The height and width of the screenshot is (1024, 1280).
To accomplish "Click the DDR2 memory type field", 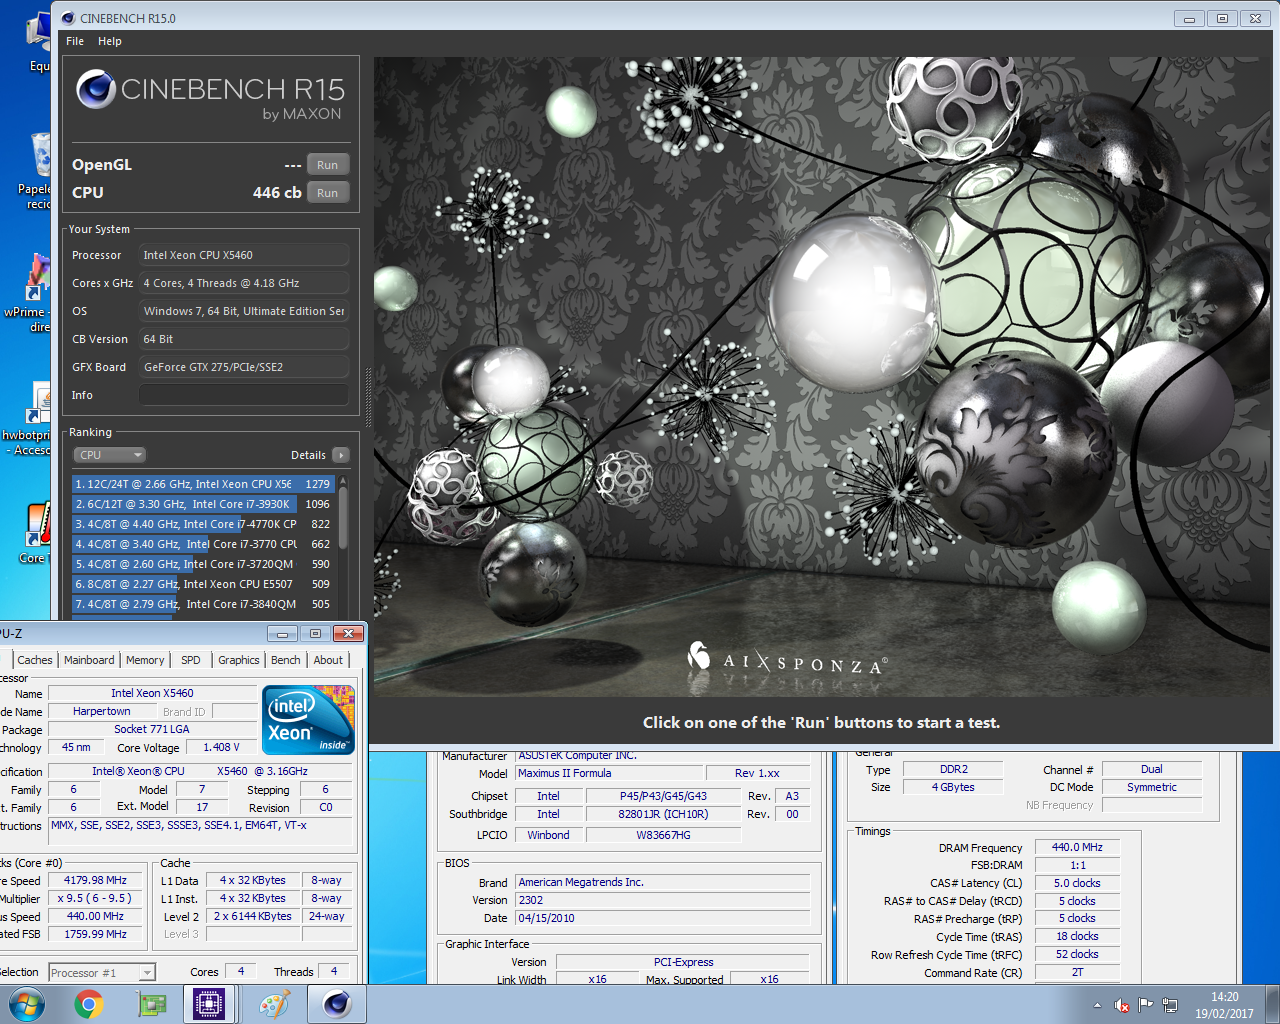I will [954, 769].
